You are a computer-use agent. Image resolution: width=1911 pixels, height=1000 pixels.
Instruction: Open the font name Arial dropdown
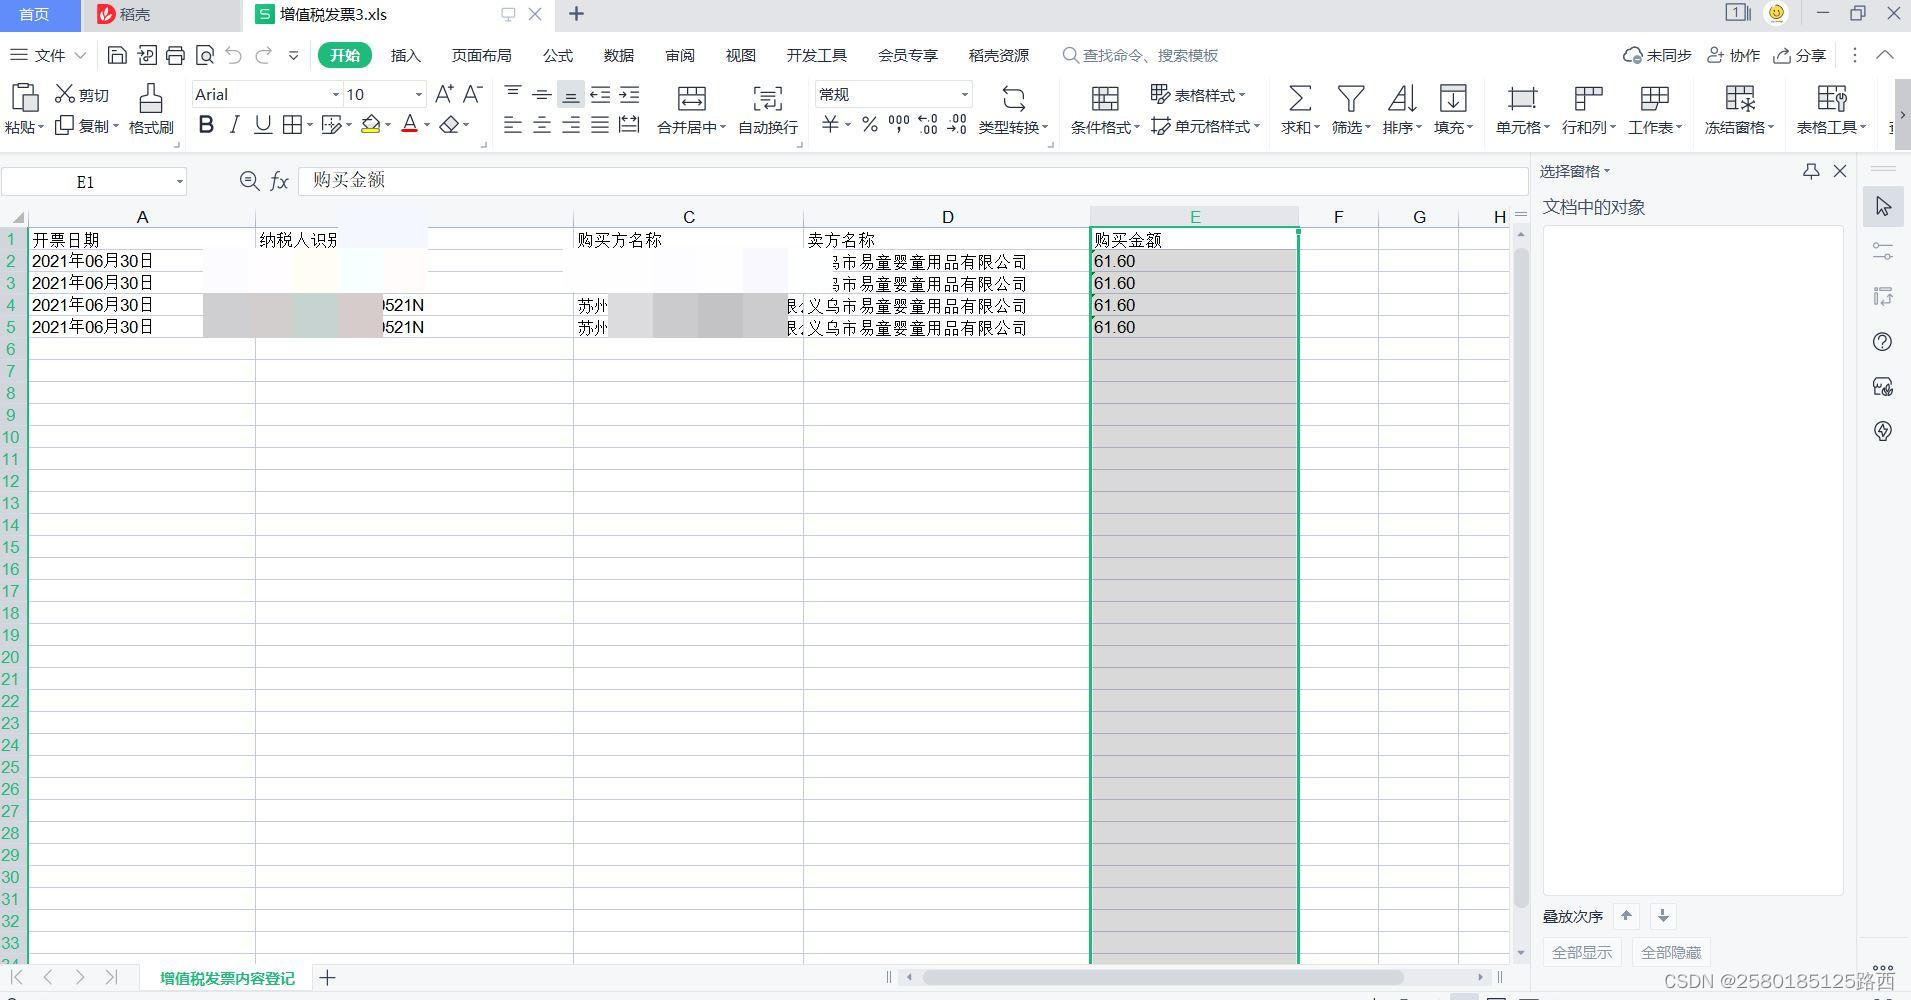[336, 94]
